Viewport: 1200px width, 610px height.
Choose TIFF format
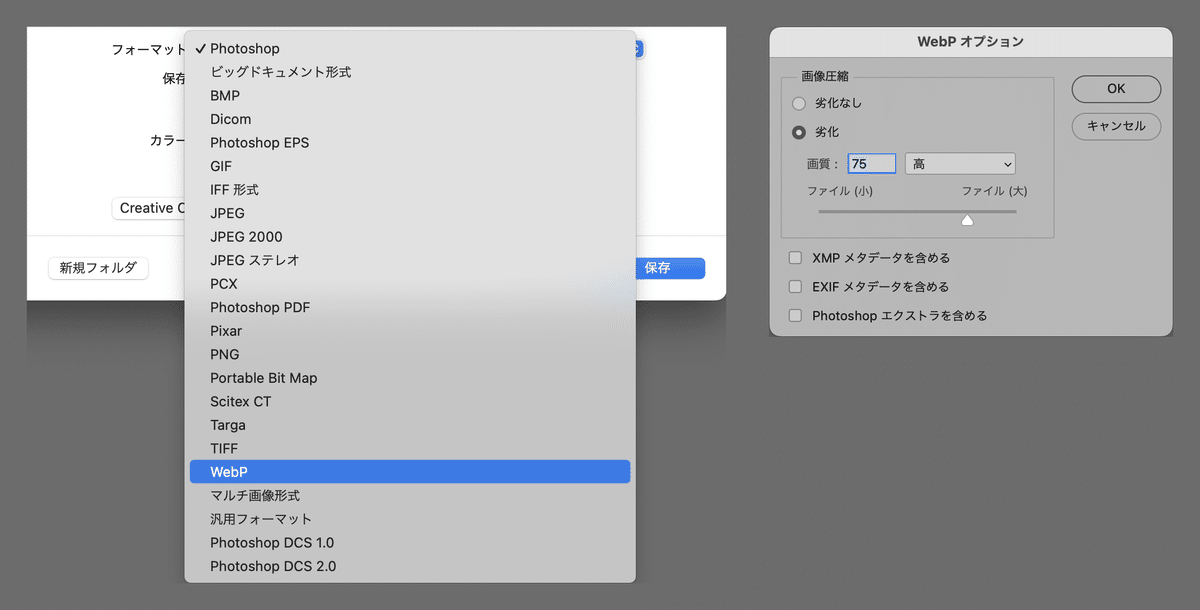pos(410,448)
